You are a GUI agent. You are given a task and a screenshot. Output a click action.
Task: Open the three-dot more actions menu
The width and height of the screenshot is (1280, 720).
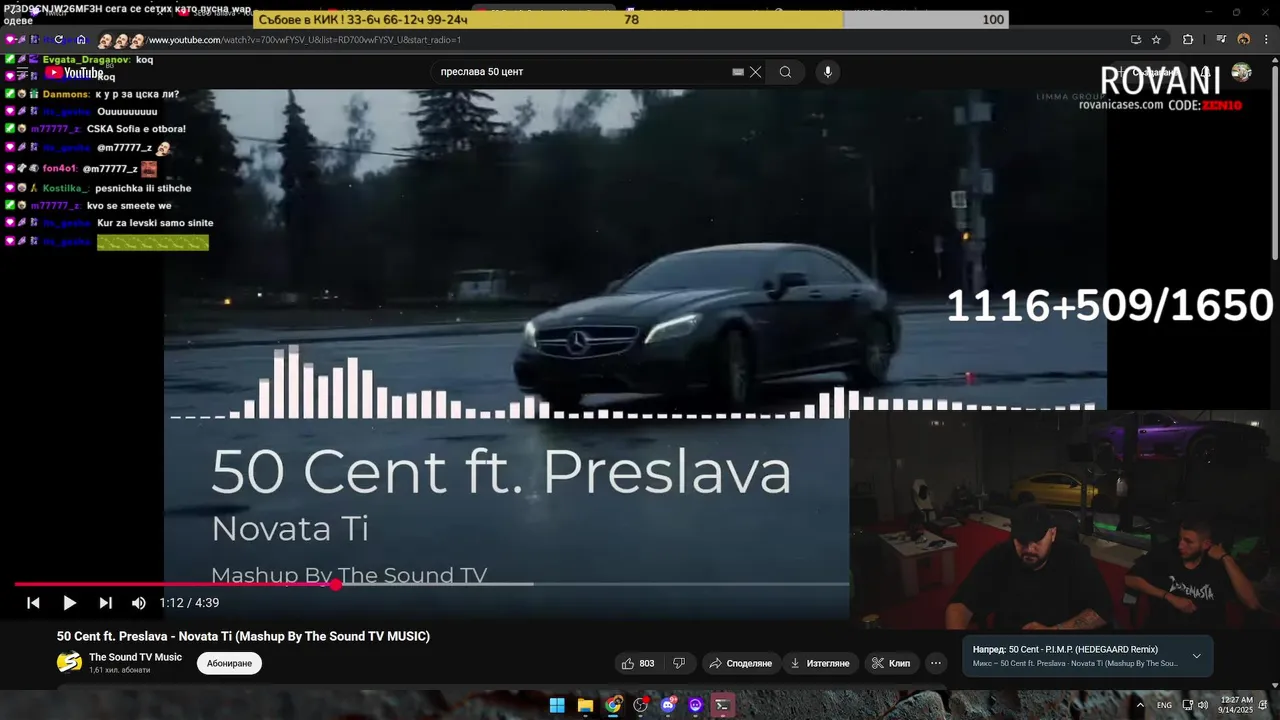936,663
